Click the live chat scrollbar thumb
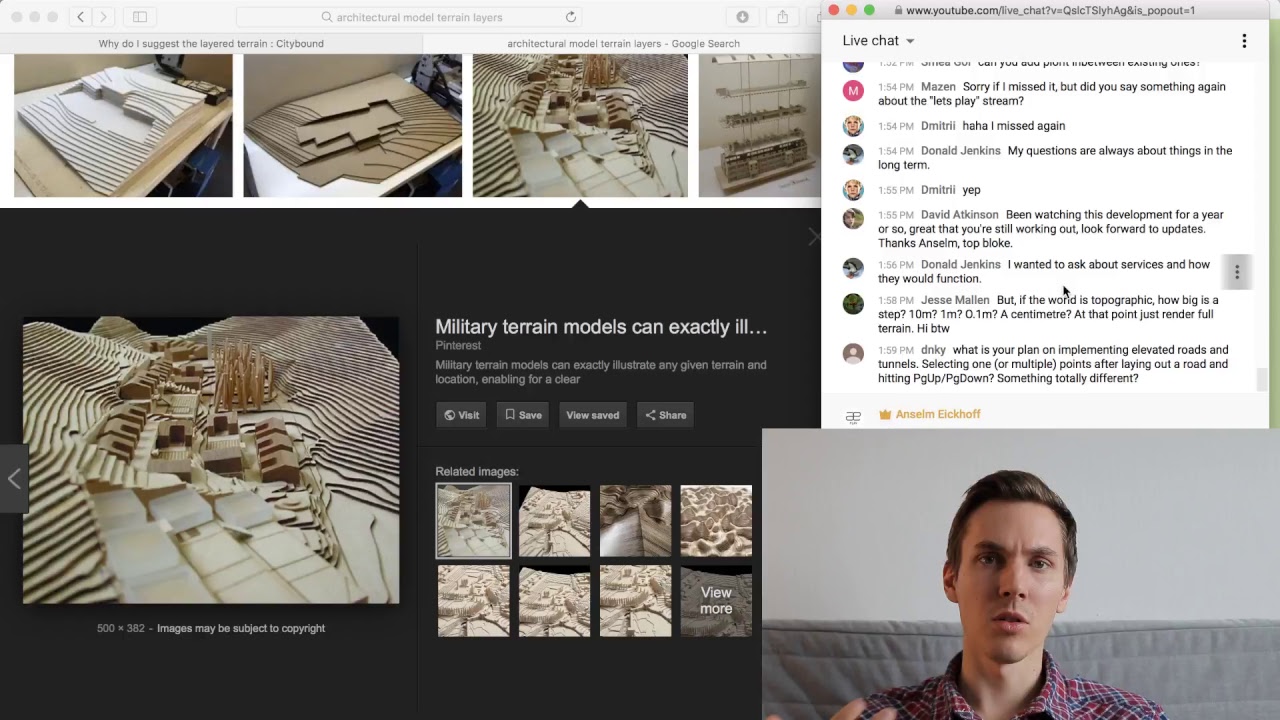 point(1262,380)
